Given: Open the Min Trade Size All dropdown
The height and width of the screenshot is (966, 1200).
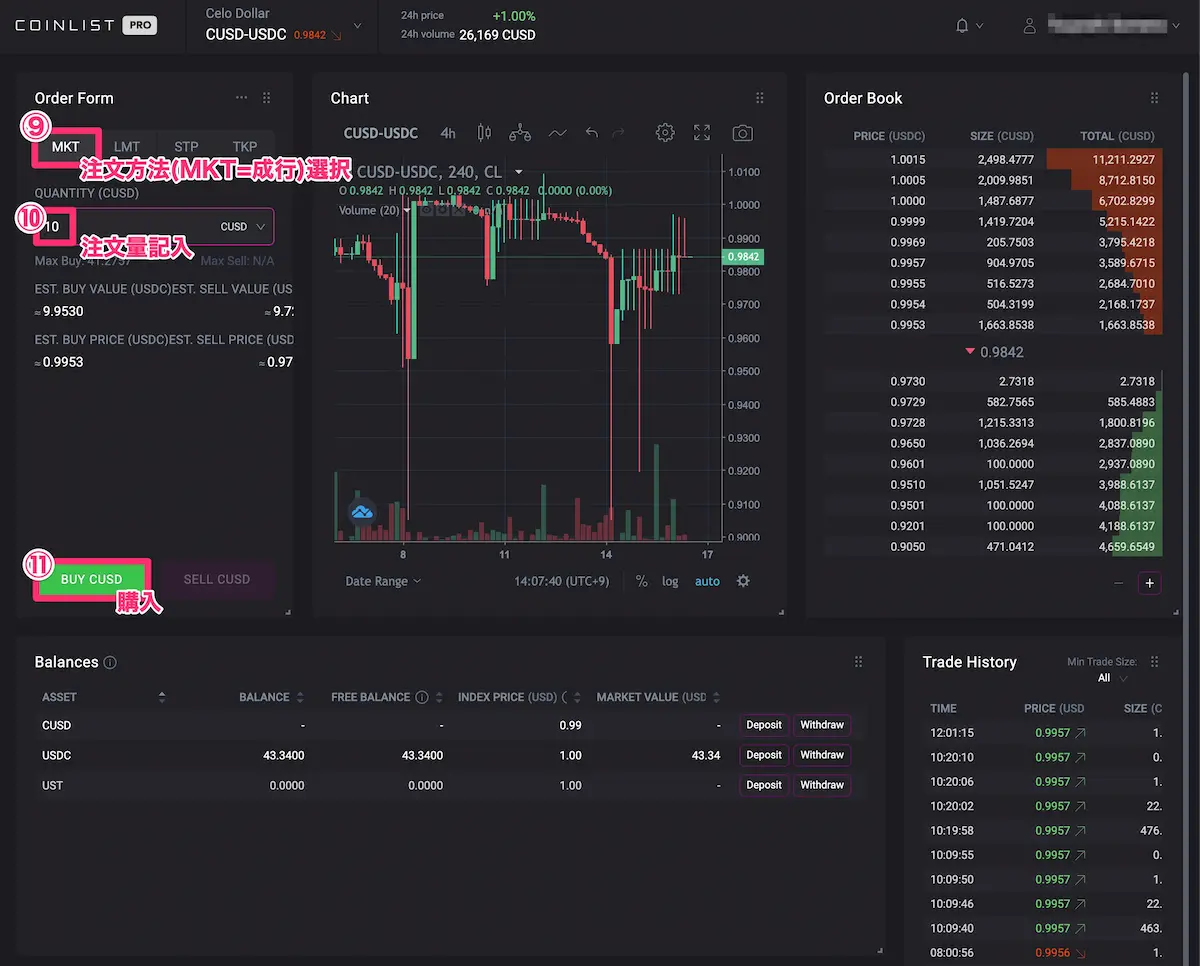Looking at the screenshot, I should coord(1112,678).
